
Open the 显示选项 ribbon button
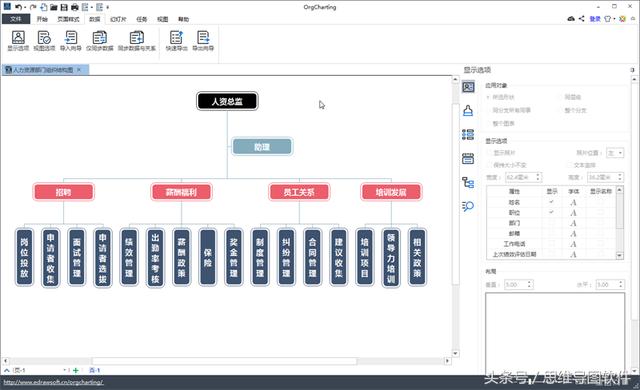tap(18, 41)
